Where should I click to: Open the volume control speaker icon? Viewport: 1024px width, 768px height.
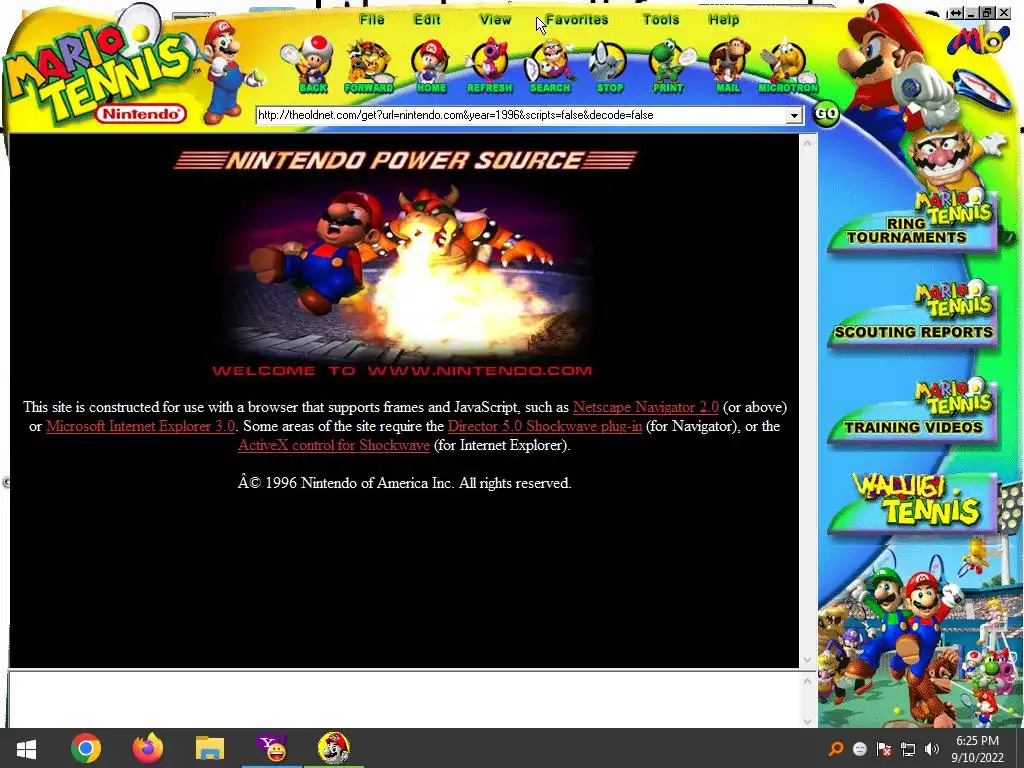tap(932, 749)
